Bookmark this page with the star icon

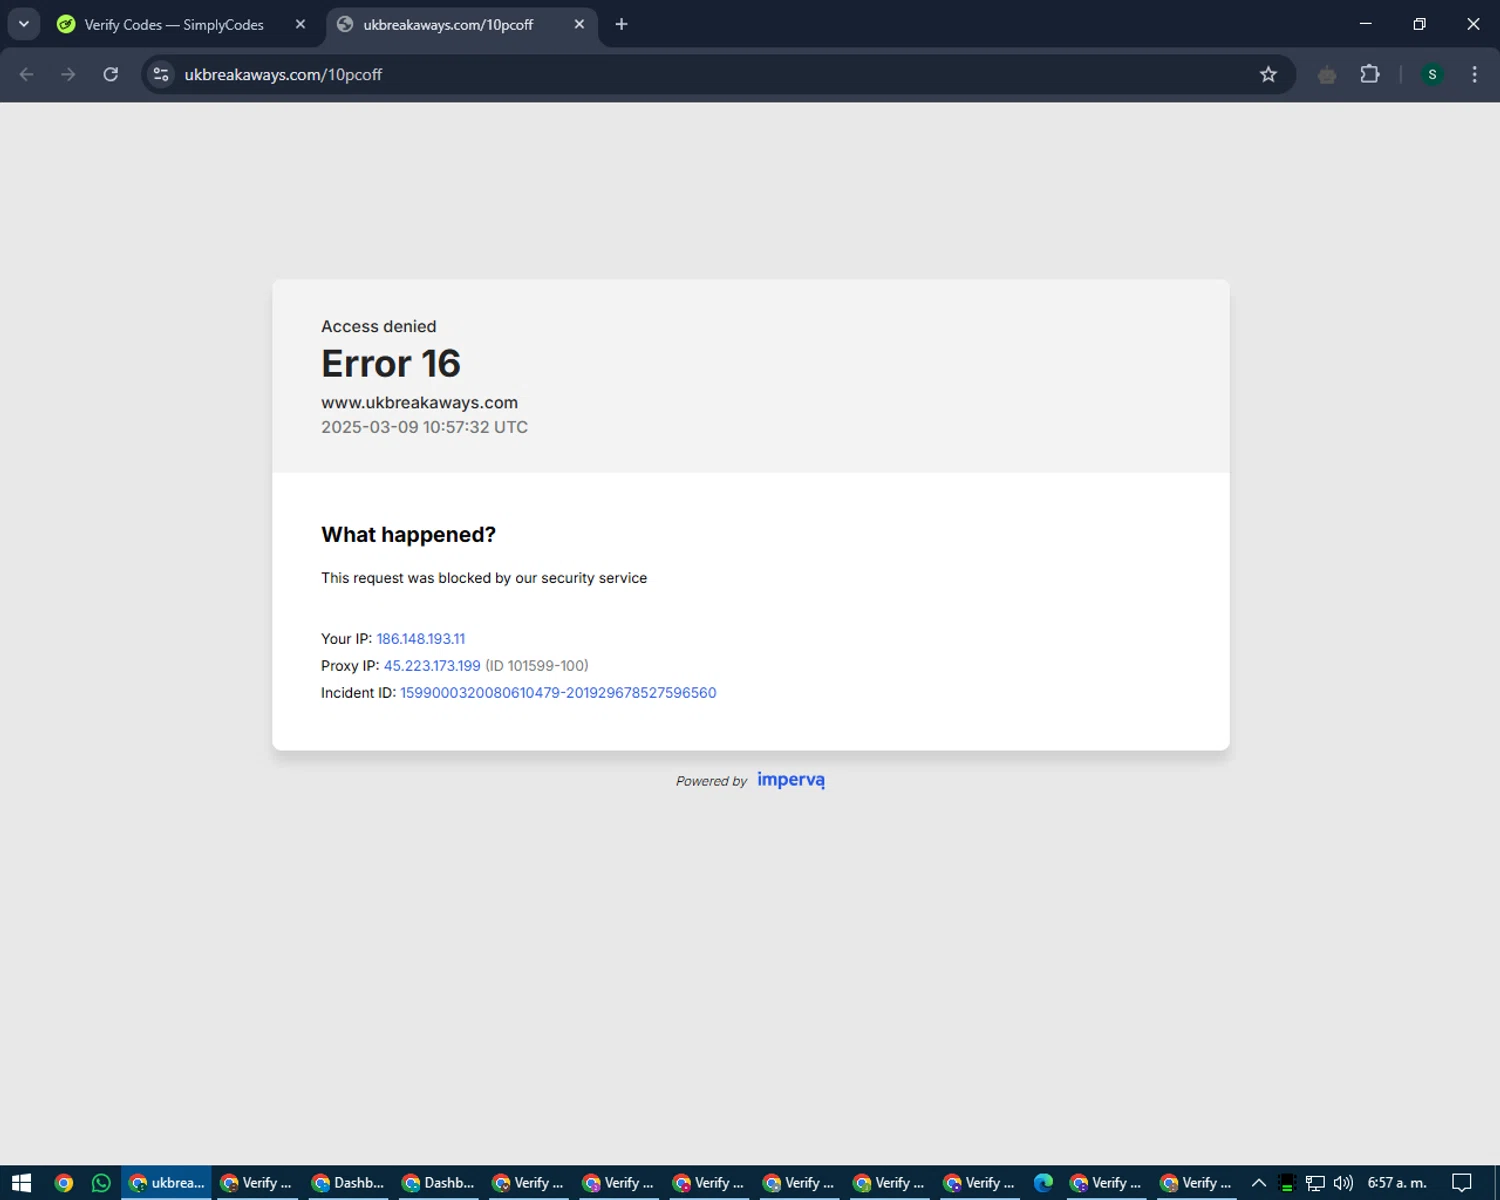pyautogui.click(x=1268, y=74)
